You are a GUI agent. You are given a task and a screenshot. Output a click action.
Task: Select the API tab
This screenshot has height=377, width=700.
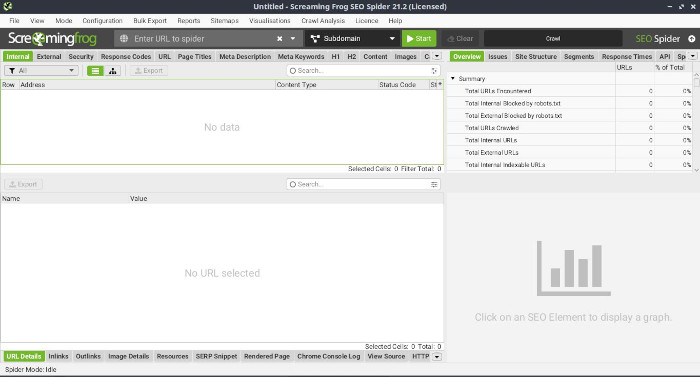tap(665, 56)
